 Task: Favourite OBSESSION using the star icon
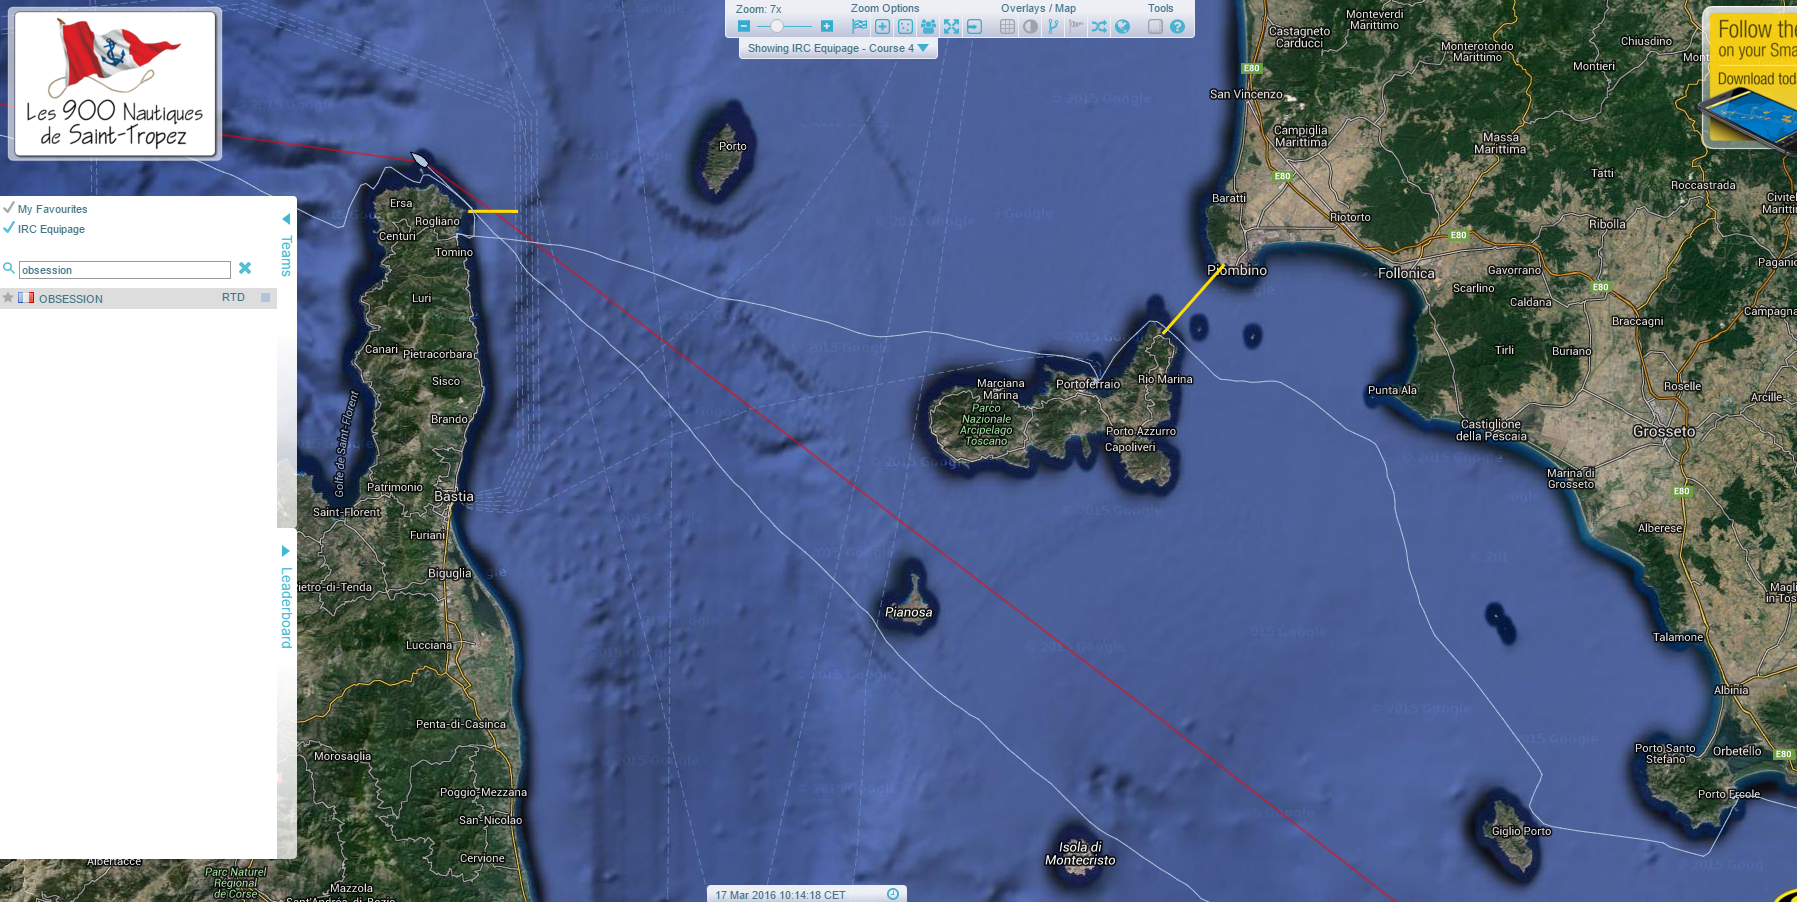(8, 298)
